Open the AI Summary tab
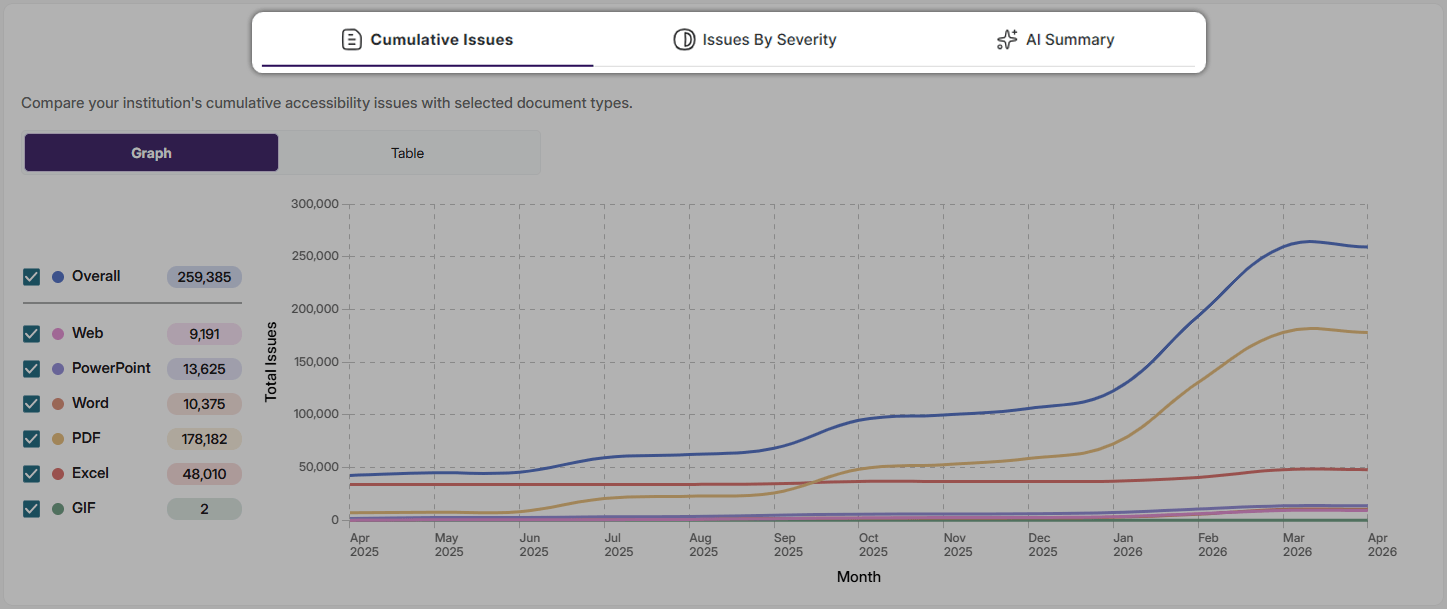 1070,39
